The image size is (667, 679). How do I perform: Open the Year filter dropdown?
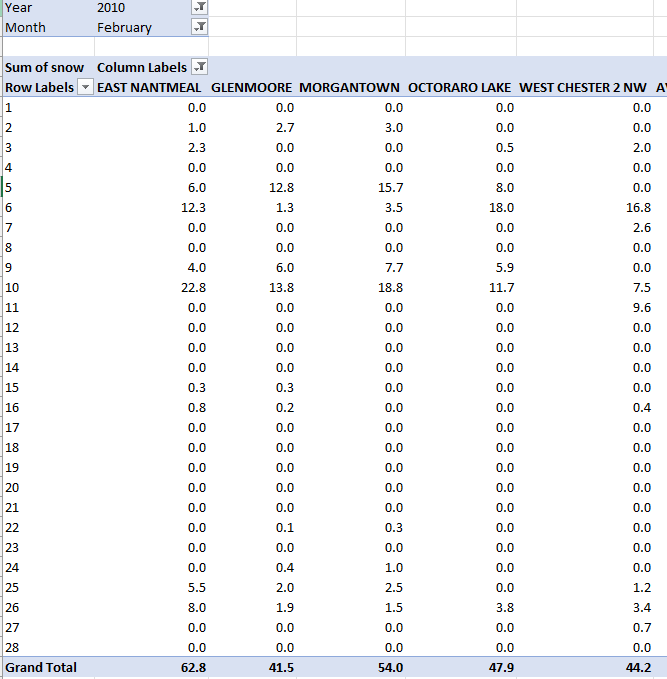pyautogui.click(x=199, y=8)
